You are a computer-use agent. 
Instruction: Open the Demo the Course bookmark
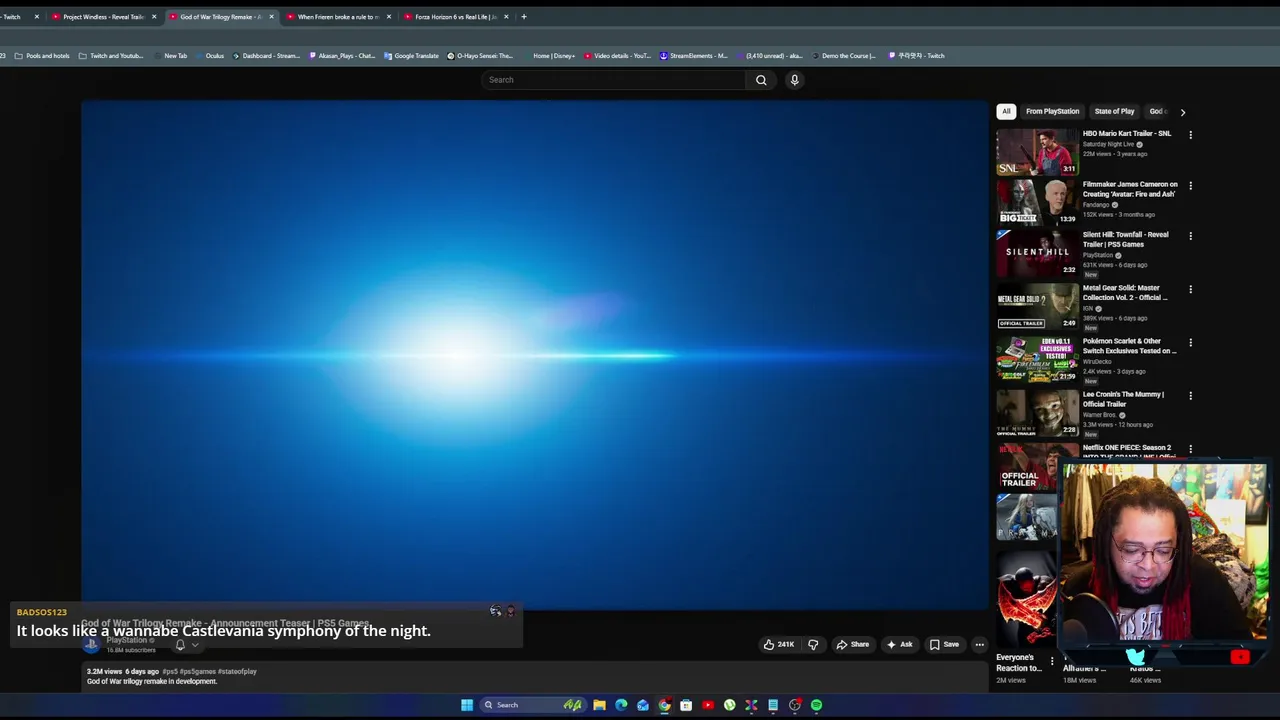843,56
